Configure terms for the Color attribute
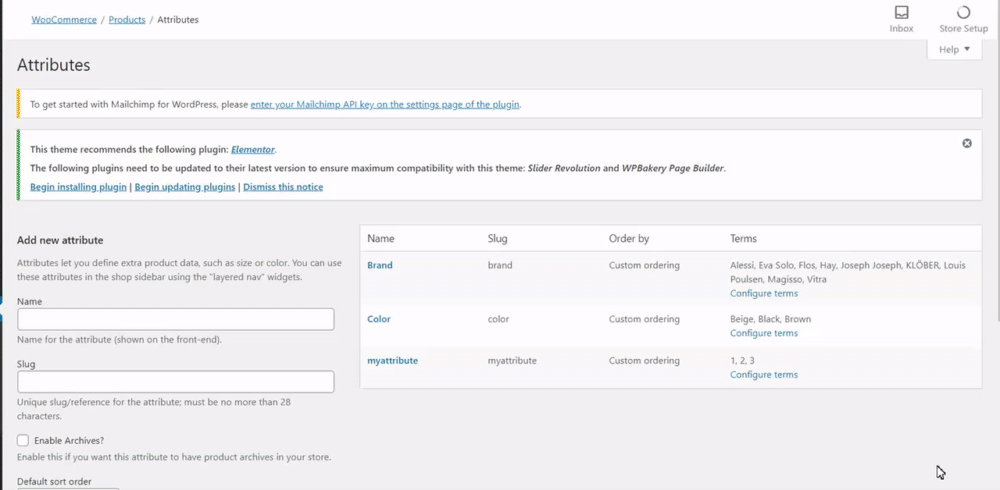The height and width of the screenshot is (490, 1000). [x=764, y=333]
